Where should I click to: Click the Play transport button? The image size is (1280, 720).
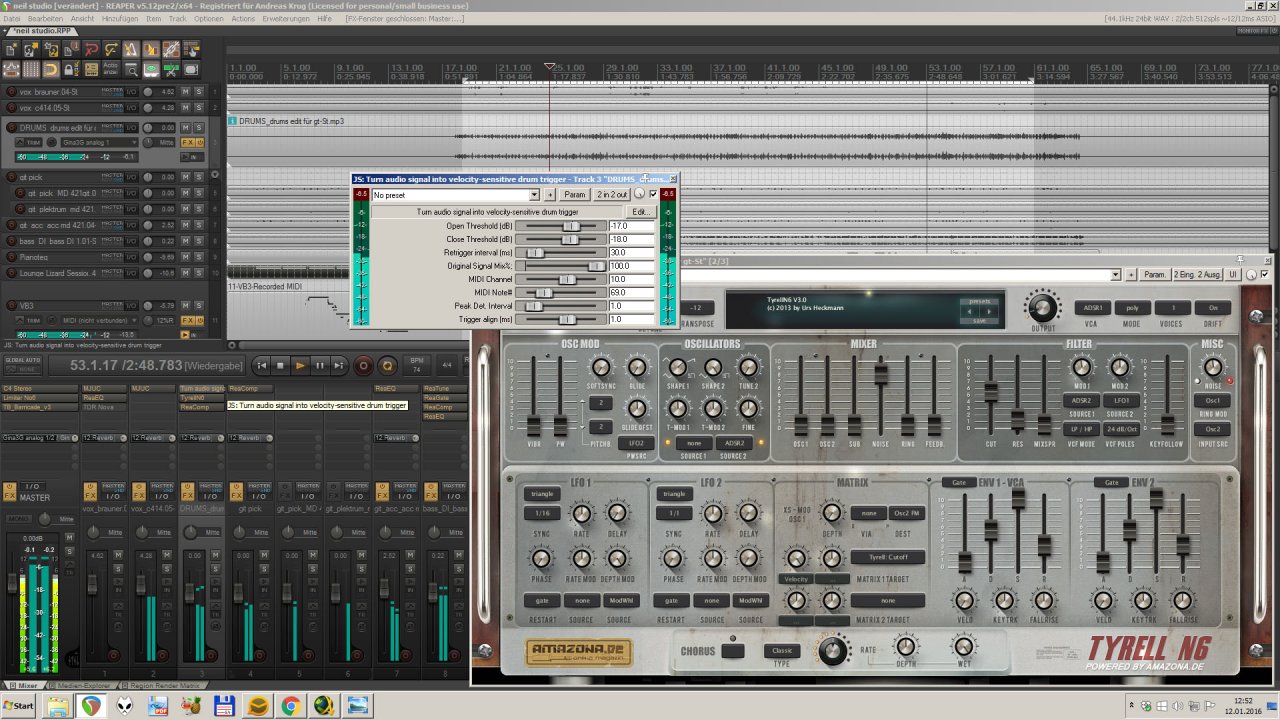300,366
